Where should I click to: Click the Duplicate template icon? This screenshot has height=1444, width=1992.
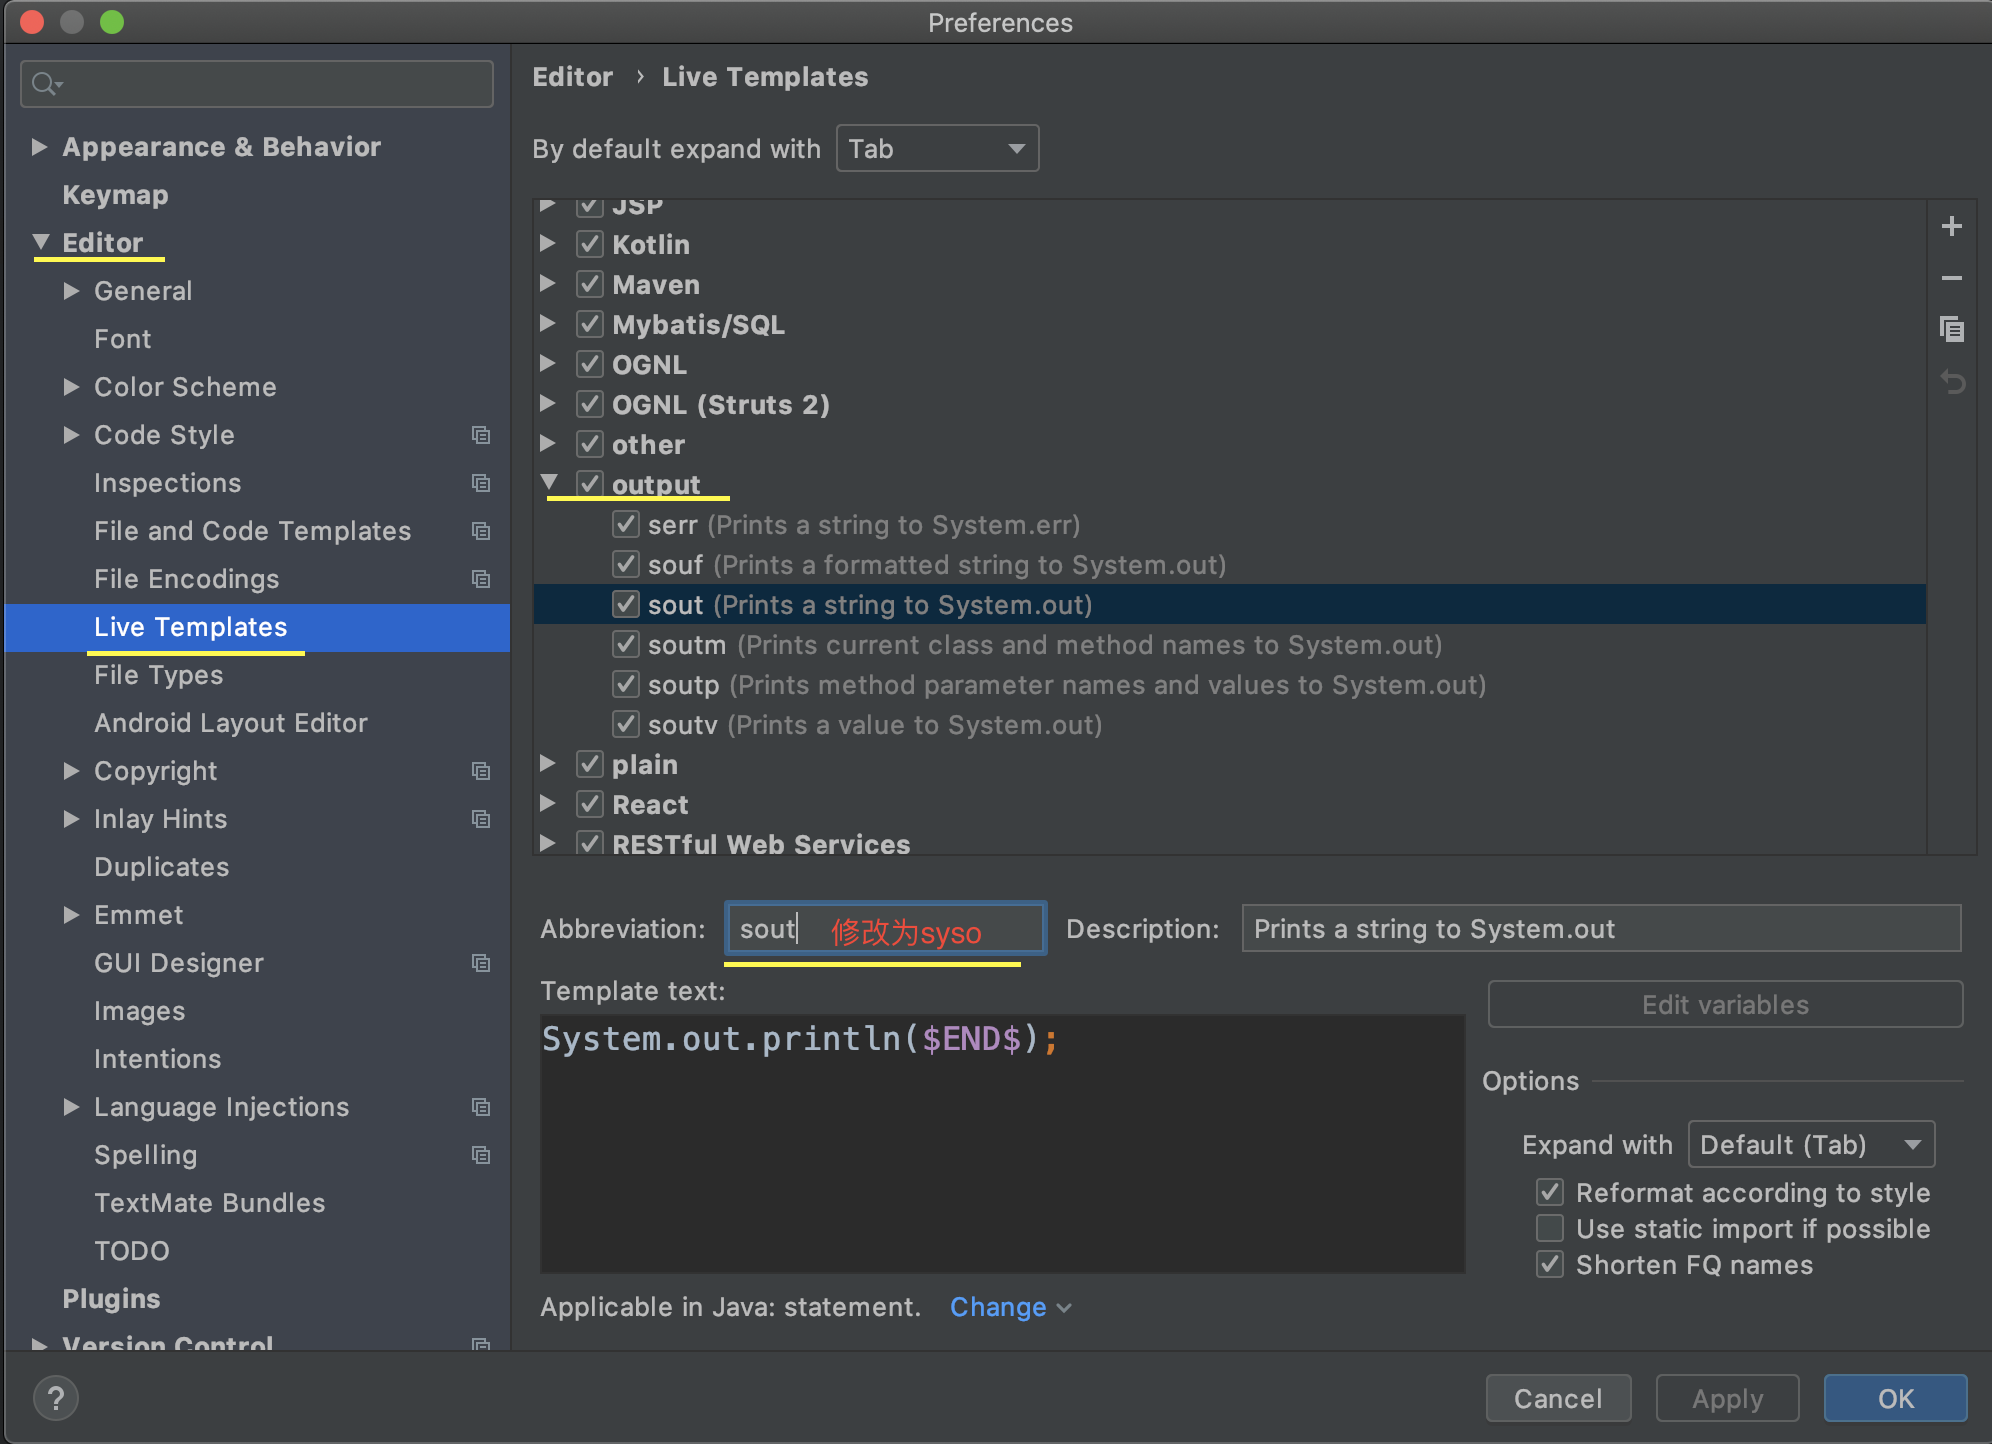pyautogui.click(x=1951, y=329)
